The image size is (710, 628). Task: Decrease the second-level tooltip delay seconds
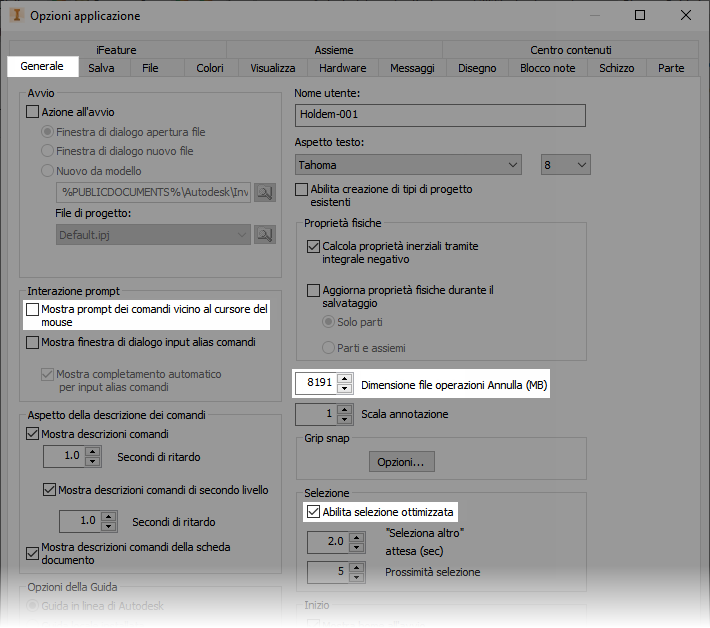109,526
